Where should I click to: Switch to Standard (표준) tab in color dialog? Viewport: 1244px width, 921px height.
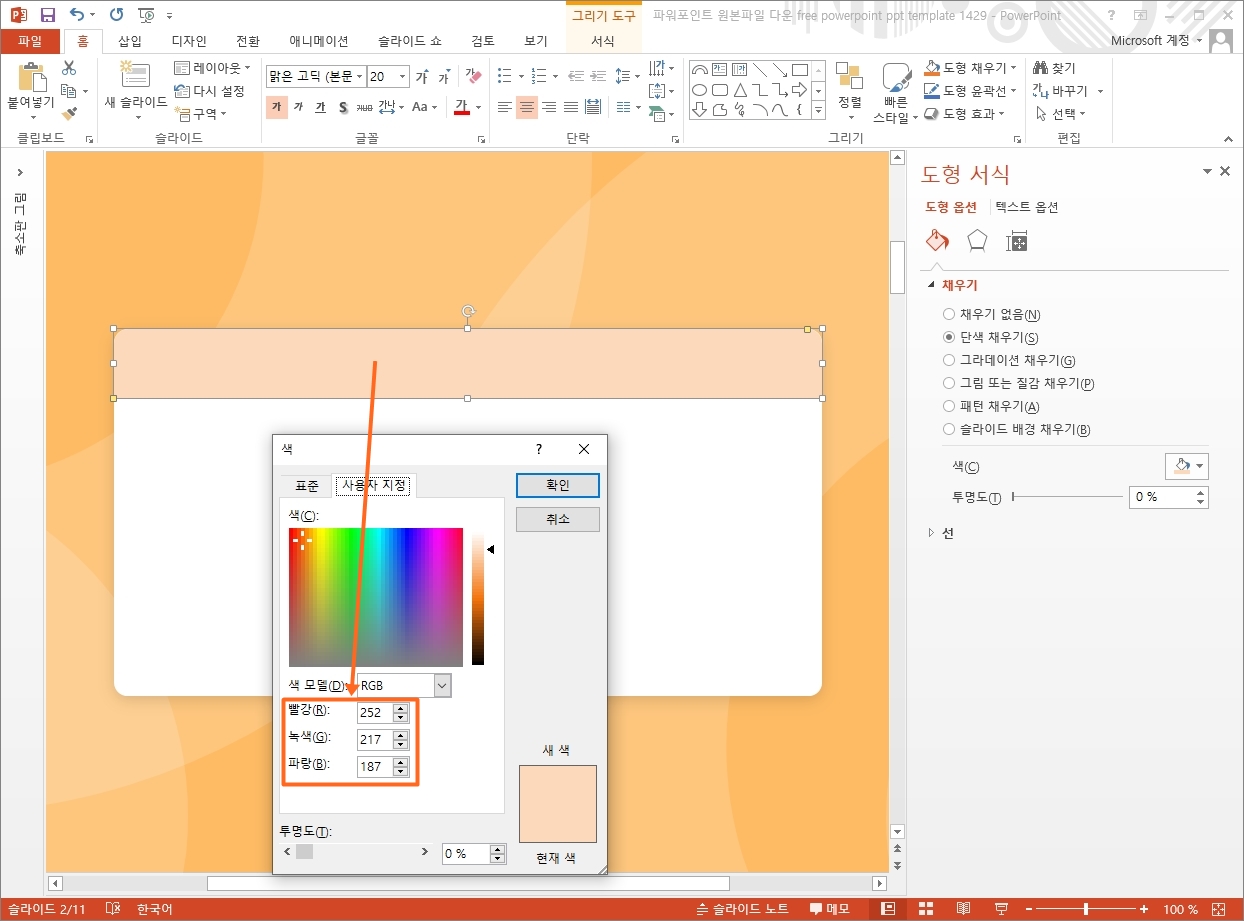306,486
